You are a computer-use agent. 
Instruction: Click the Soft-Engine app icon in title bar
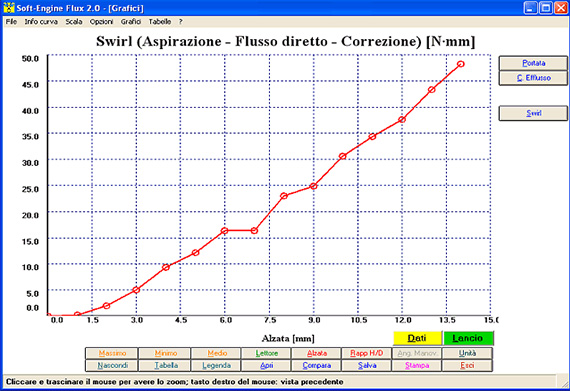point(8,8)
